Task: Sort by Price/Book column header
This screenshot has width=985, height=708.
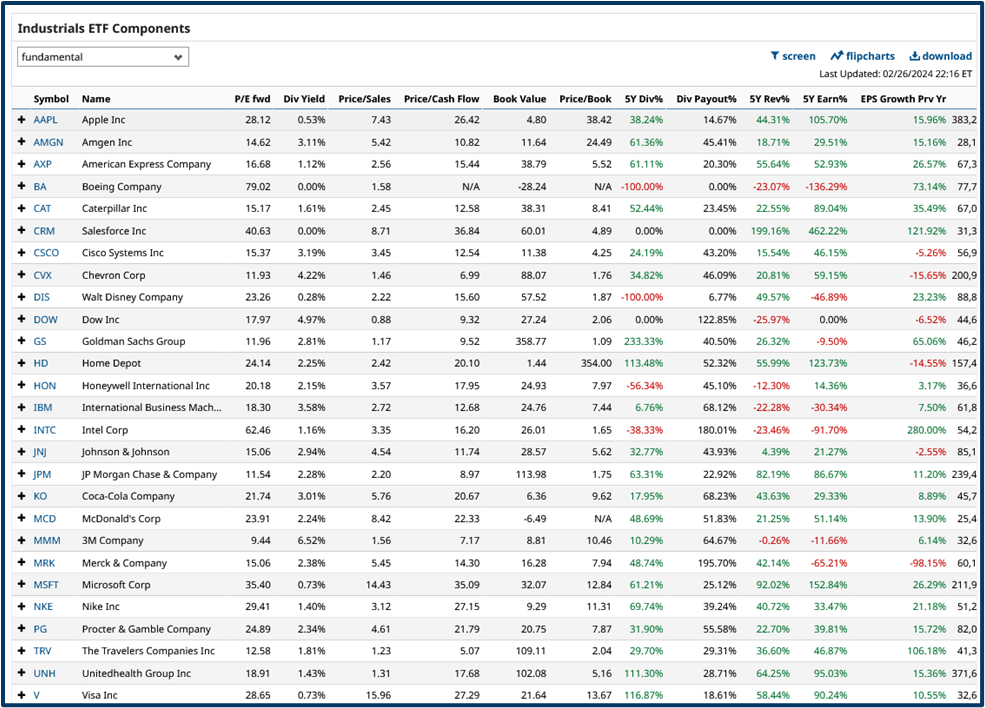Action: tap(585, 99)
